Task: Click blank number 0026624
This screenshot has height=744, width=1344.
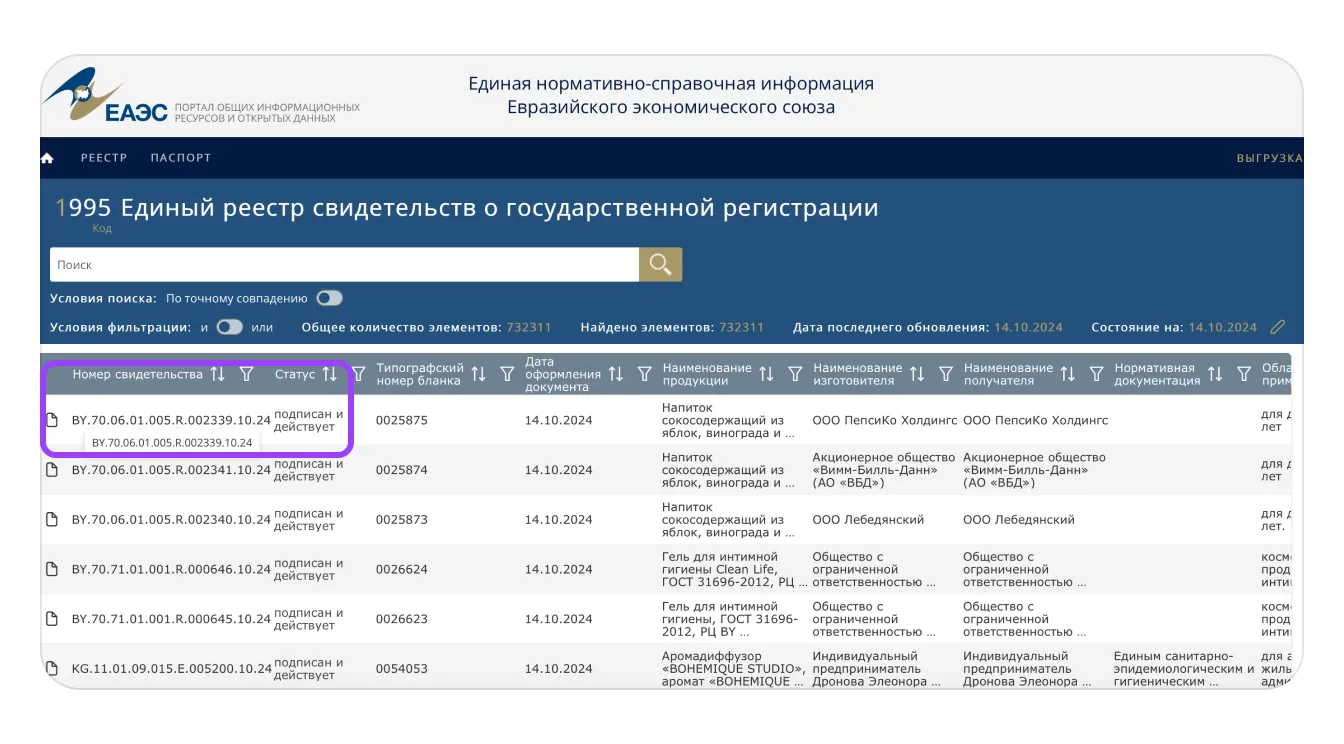Action: (x=402, y=569)
